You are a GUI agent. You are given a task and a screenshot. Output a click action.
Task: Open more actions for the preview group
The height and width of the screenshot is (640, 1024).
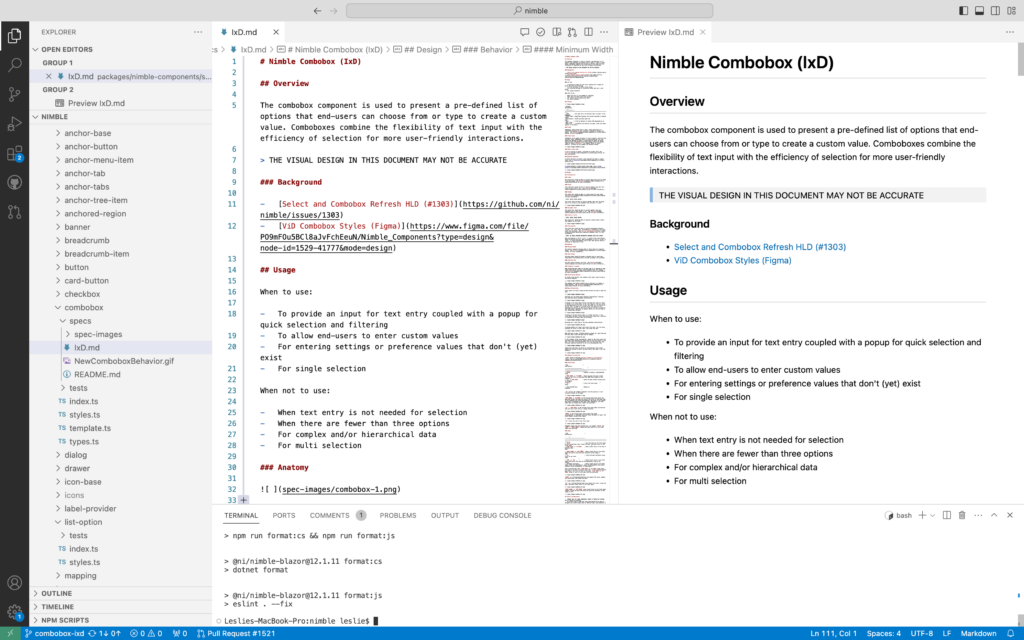click(1010, 32)
